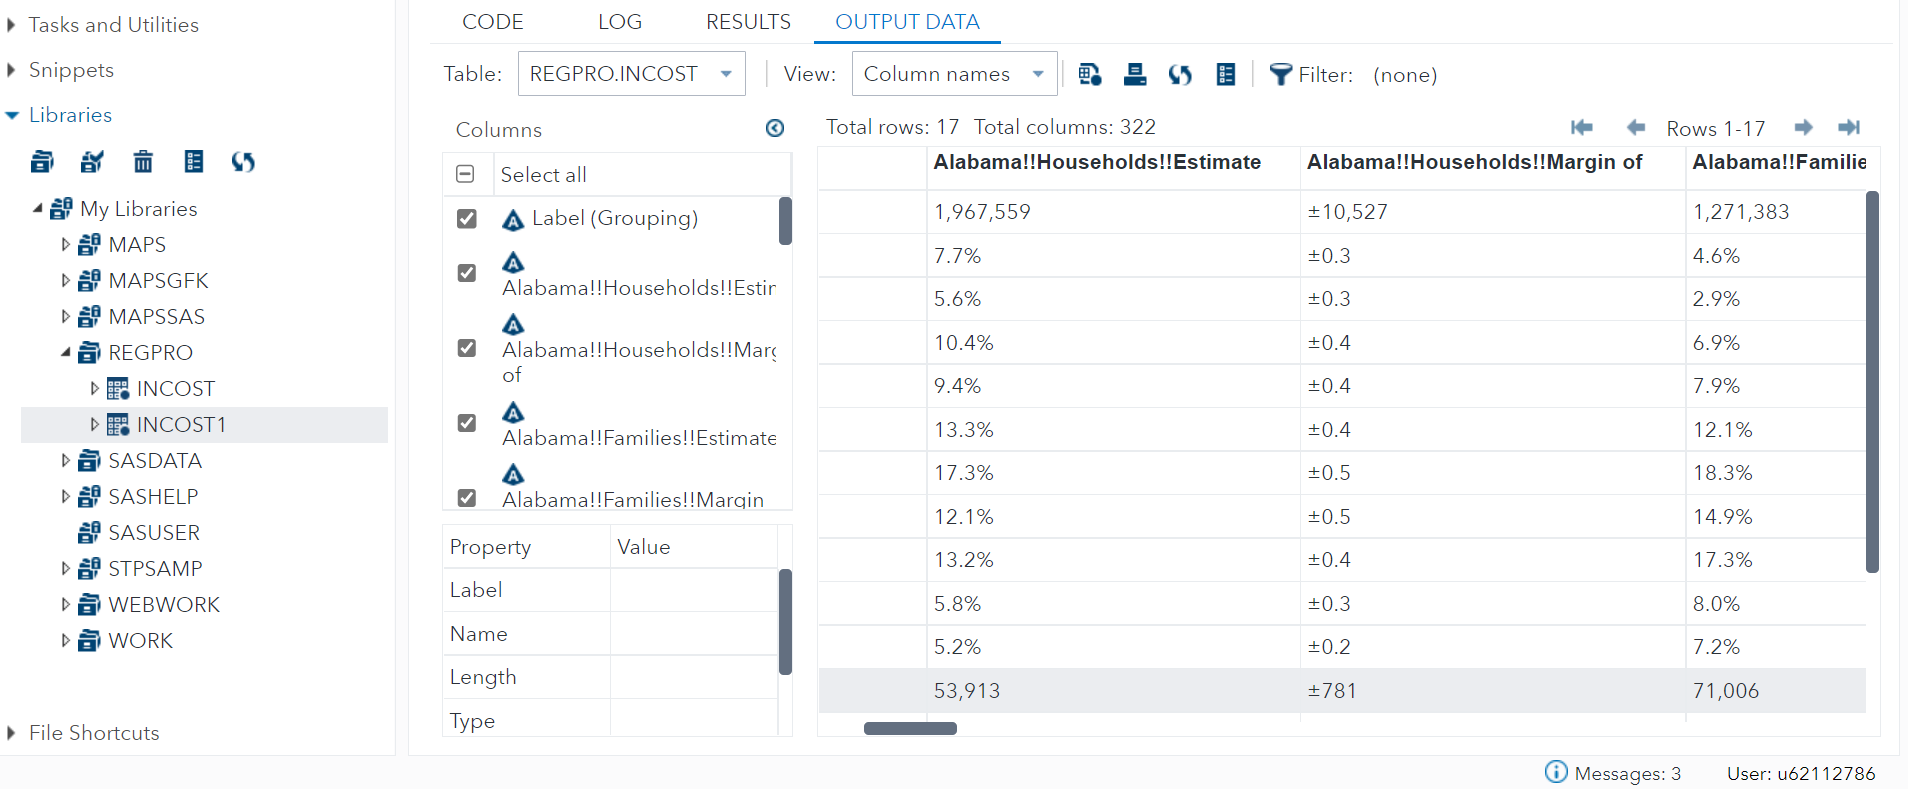Click the next rows arrow
This screenshot has height=789, width=1908.
coord(1803,127)
